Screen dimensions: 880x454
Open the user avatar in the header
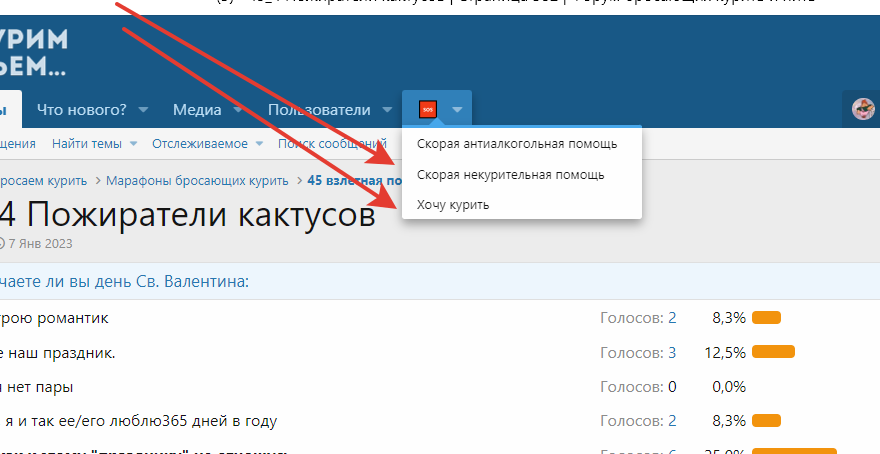point(863,109)
